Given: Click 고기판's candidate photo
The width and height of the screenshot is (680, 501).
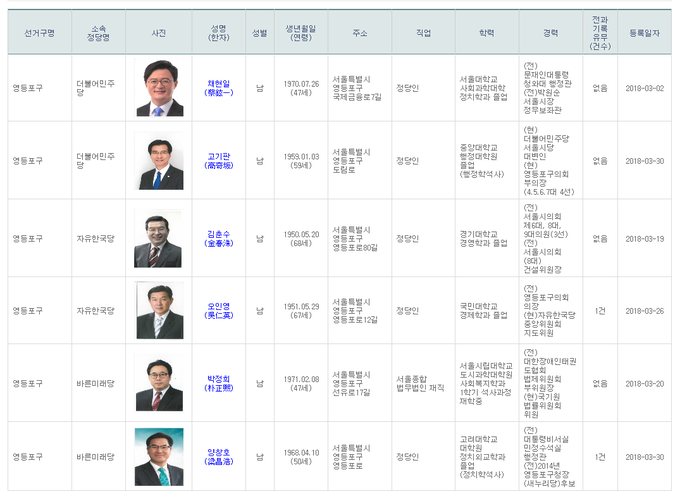Looking at the screenshot, I should tap(160, 162).
